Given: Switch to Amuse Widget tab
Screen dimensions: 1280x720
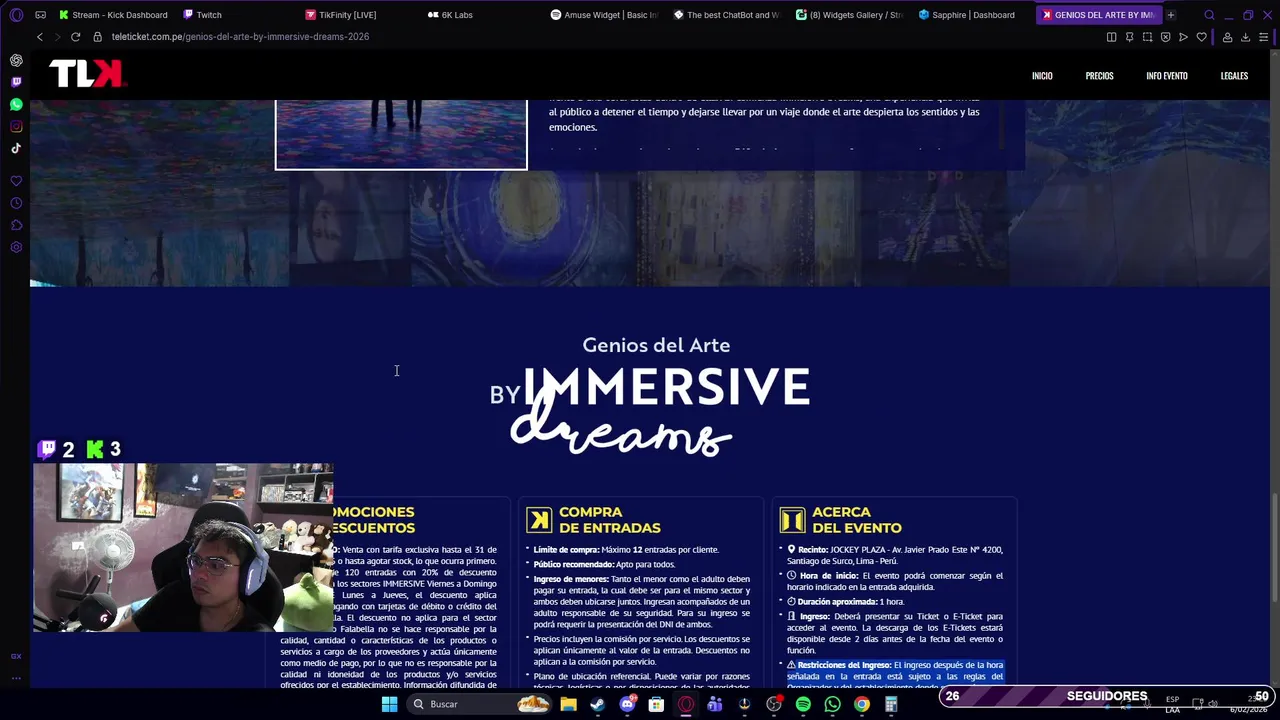Looking at the screenshot, I should [604, 15].
